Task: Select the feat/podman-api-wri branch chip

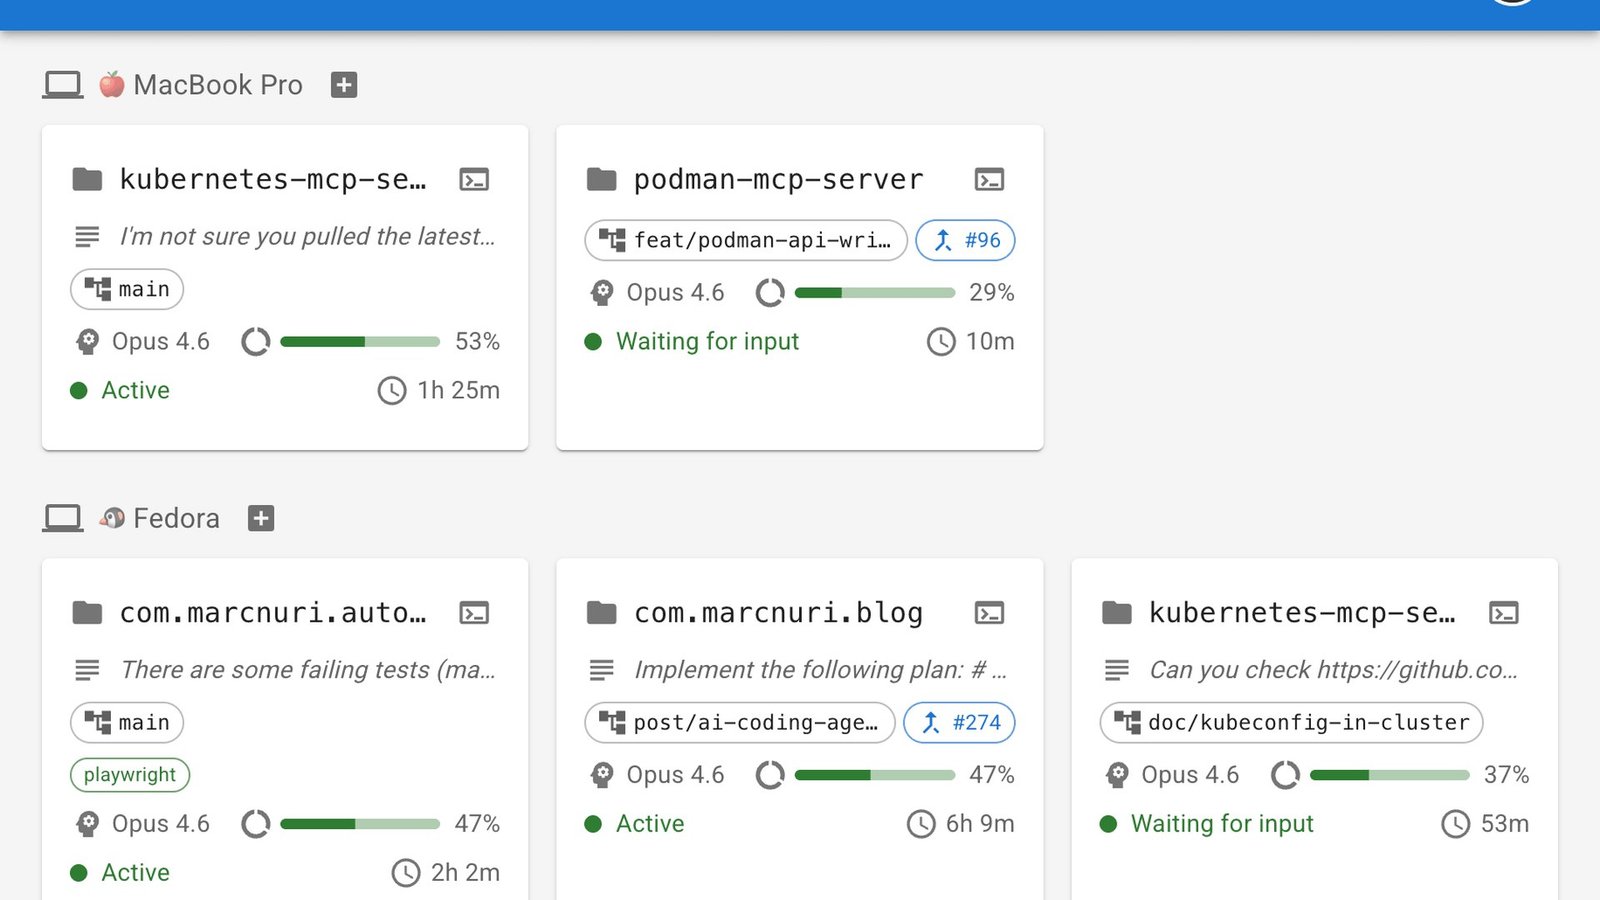Action: (746, 240)
